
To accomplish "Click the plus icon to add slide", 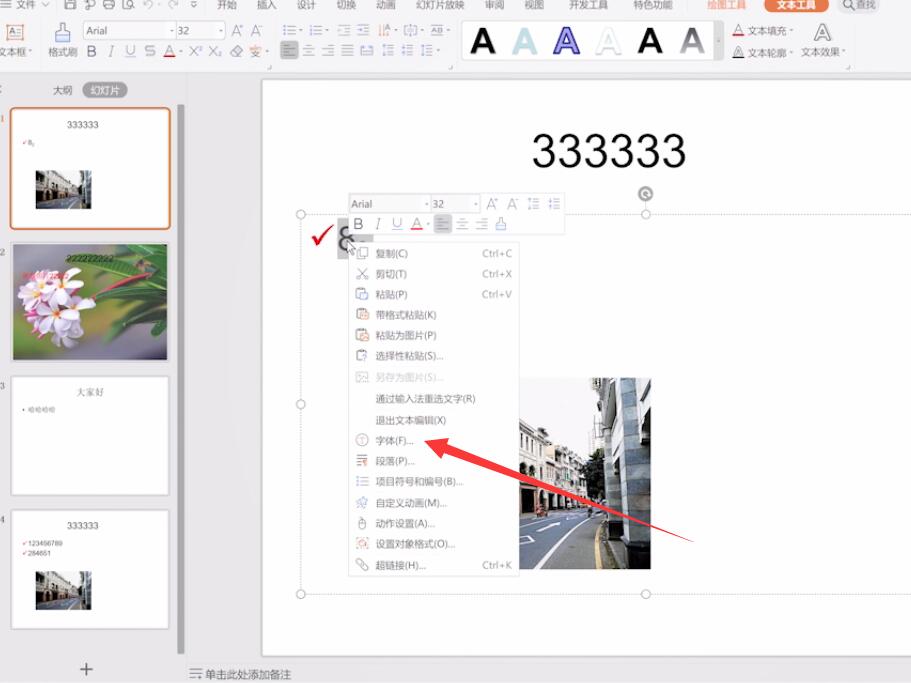I will (87, 670).
